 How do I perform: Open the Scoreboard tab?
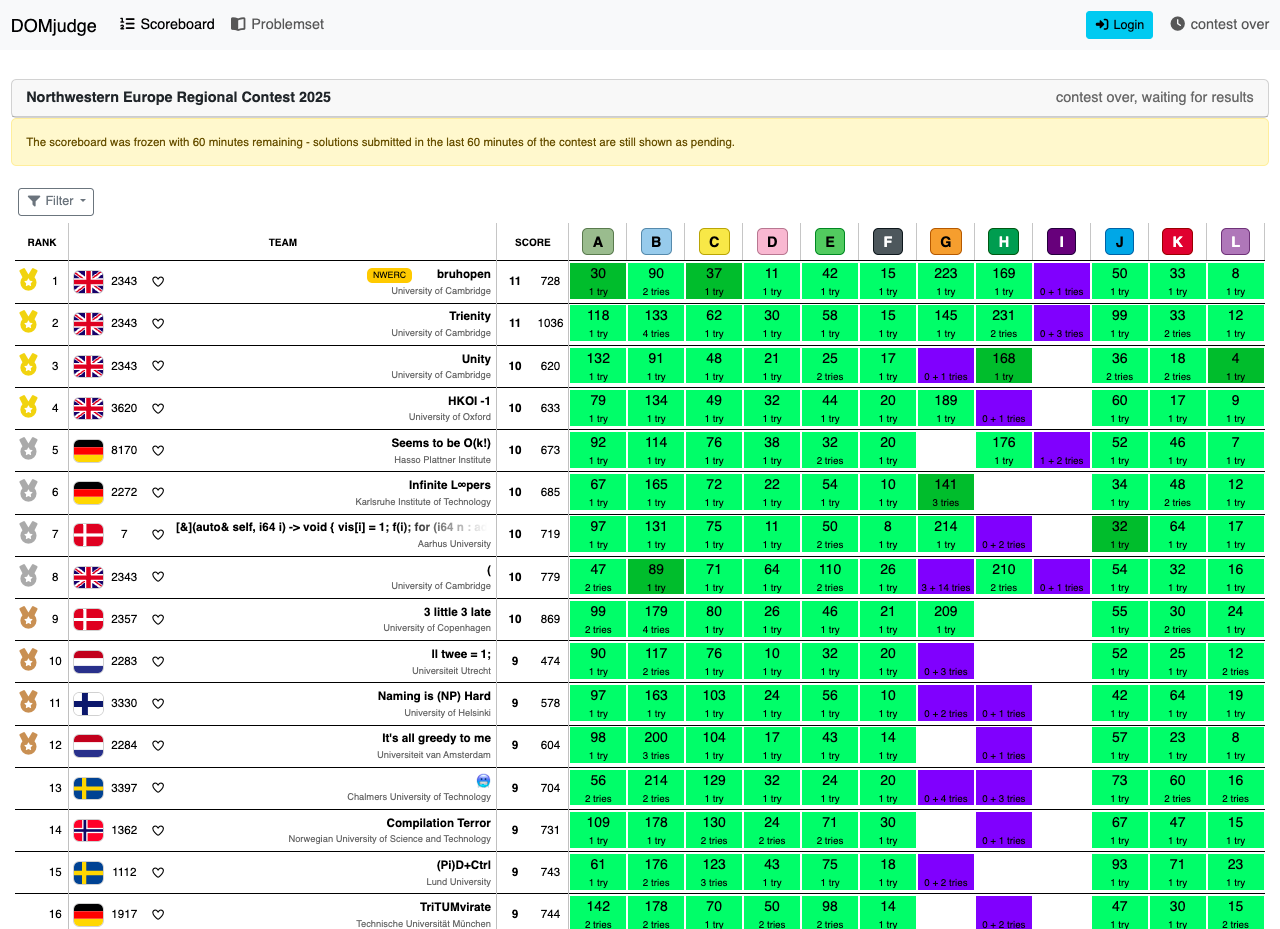[x=167, y=24]
